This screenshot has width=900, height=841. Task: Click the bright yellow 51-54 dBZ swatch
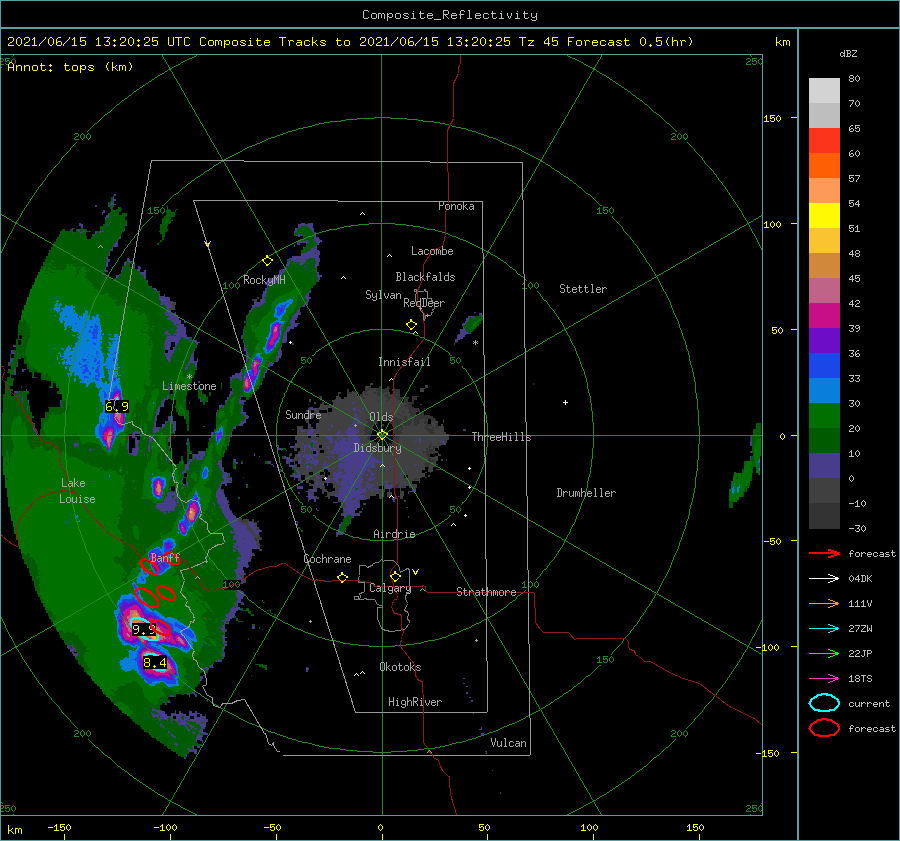[x=824, y=216]
